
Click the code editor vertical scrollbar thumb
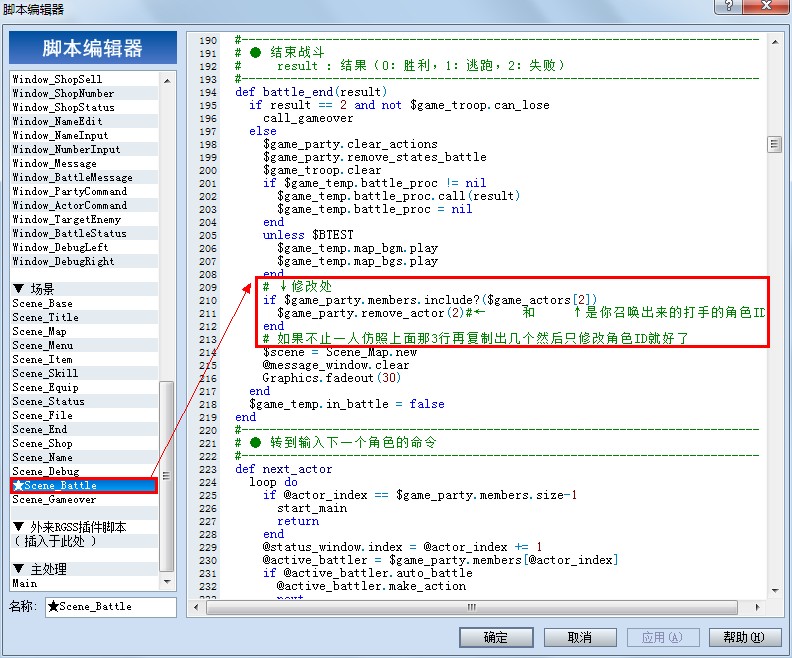(774, 144)
